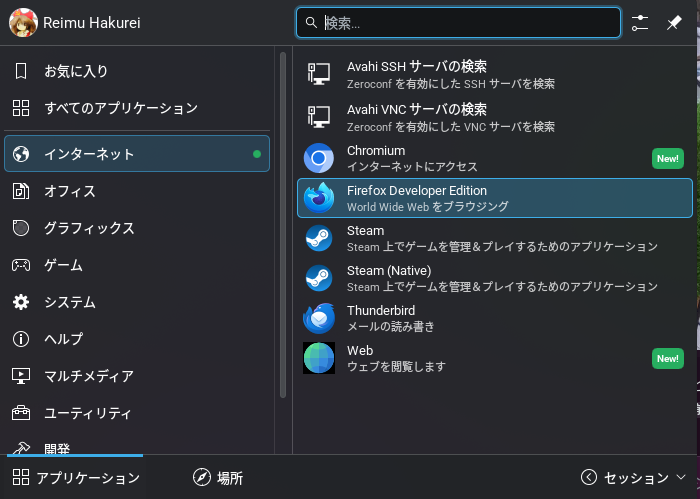Open the launcher configure settings button
This screenshot has height=499, width=700.
tap(641, 22)
